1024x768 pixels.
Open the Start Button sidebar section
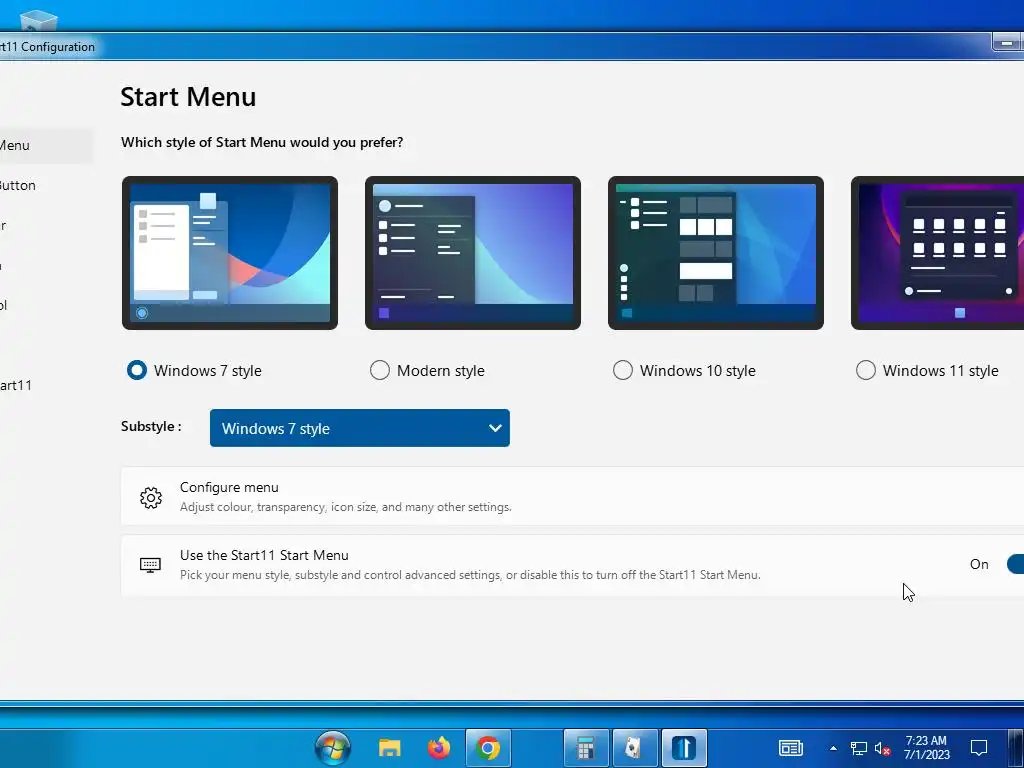(46, 185)
